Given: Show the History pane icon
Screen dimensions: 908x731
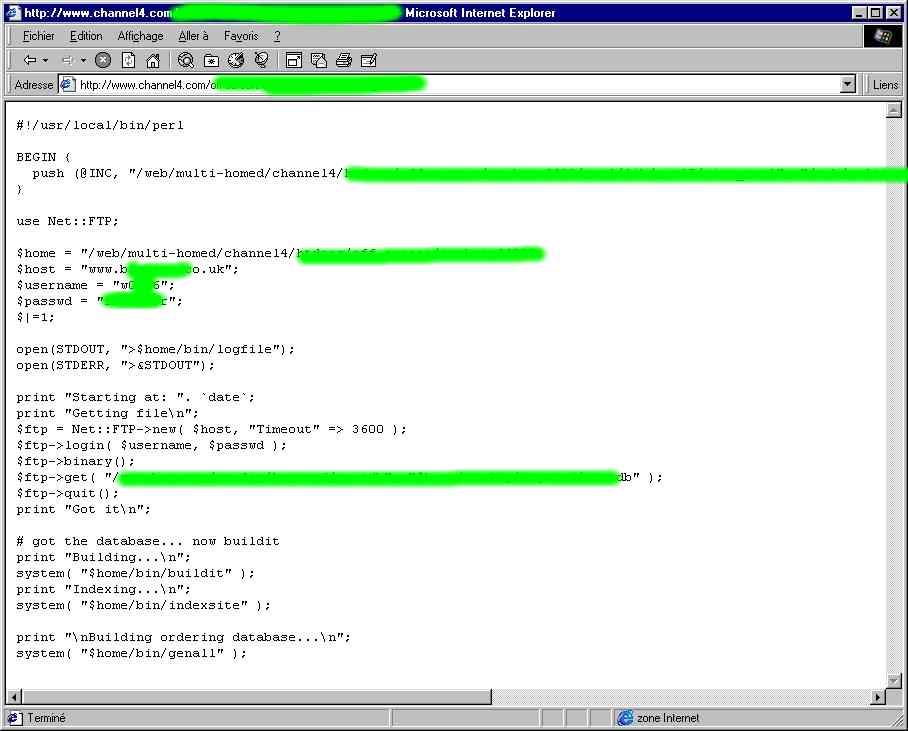Looking at the screenshot, I should [236, 60].
